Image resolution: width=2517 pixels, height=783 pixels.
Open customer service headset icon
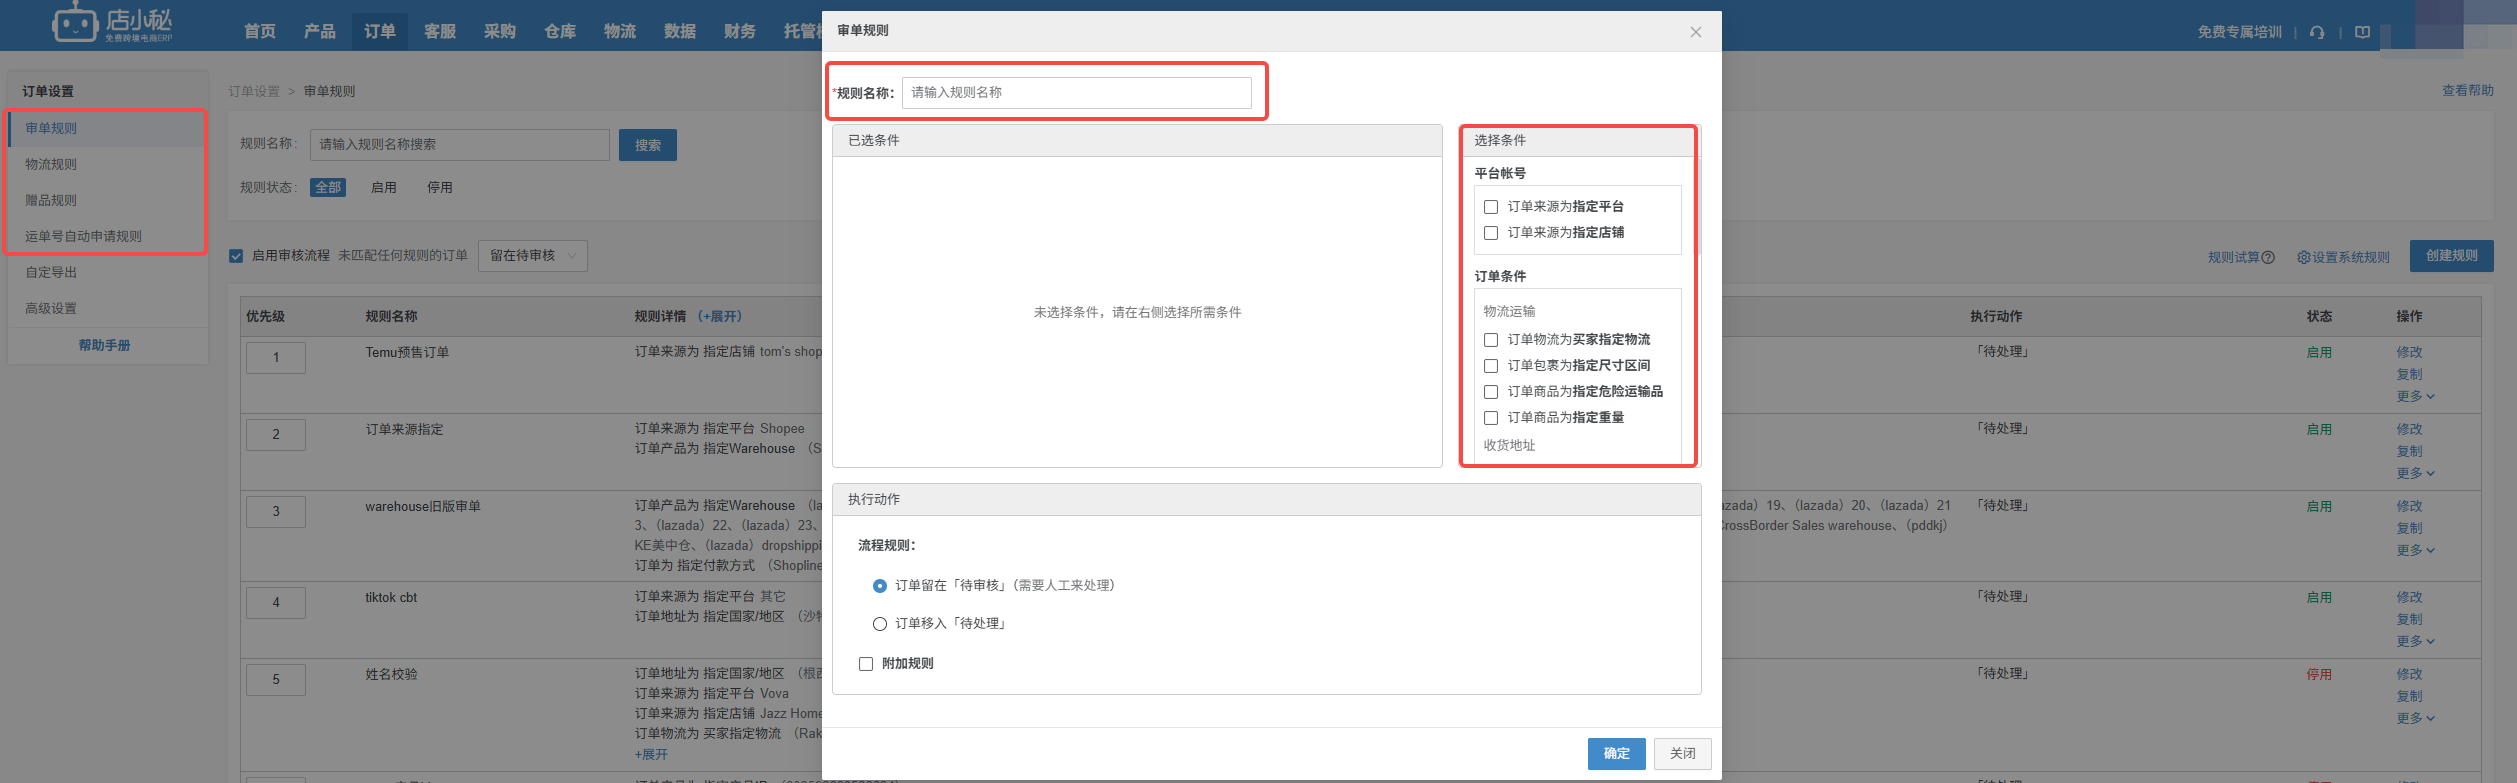[2317, 32]
